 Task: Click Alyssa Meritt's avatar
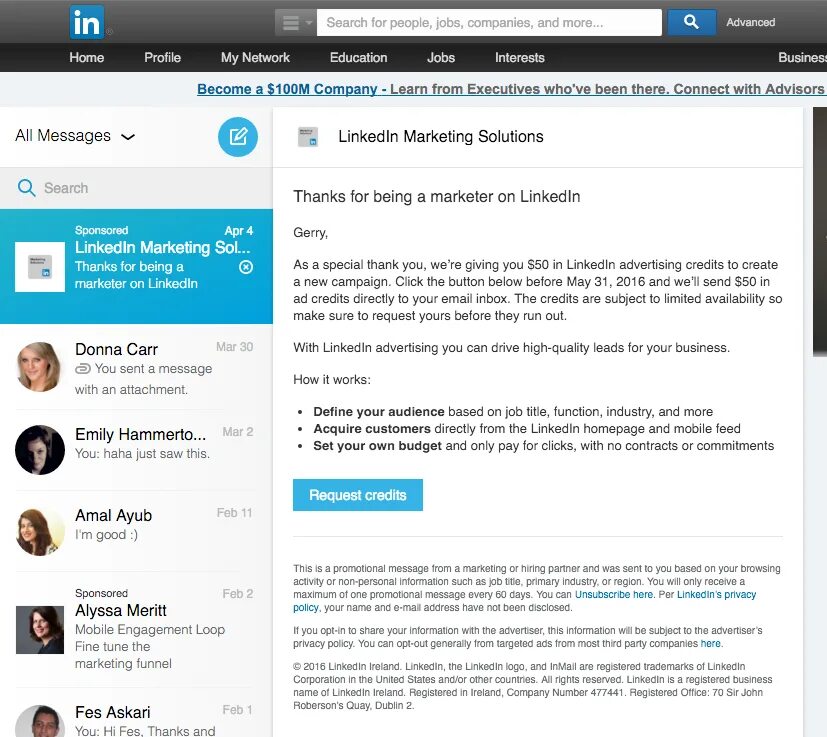(40, 630)
